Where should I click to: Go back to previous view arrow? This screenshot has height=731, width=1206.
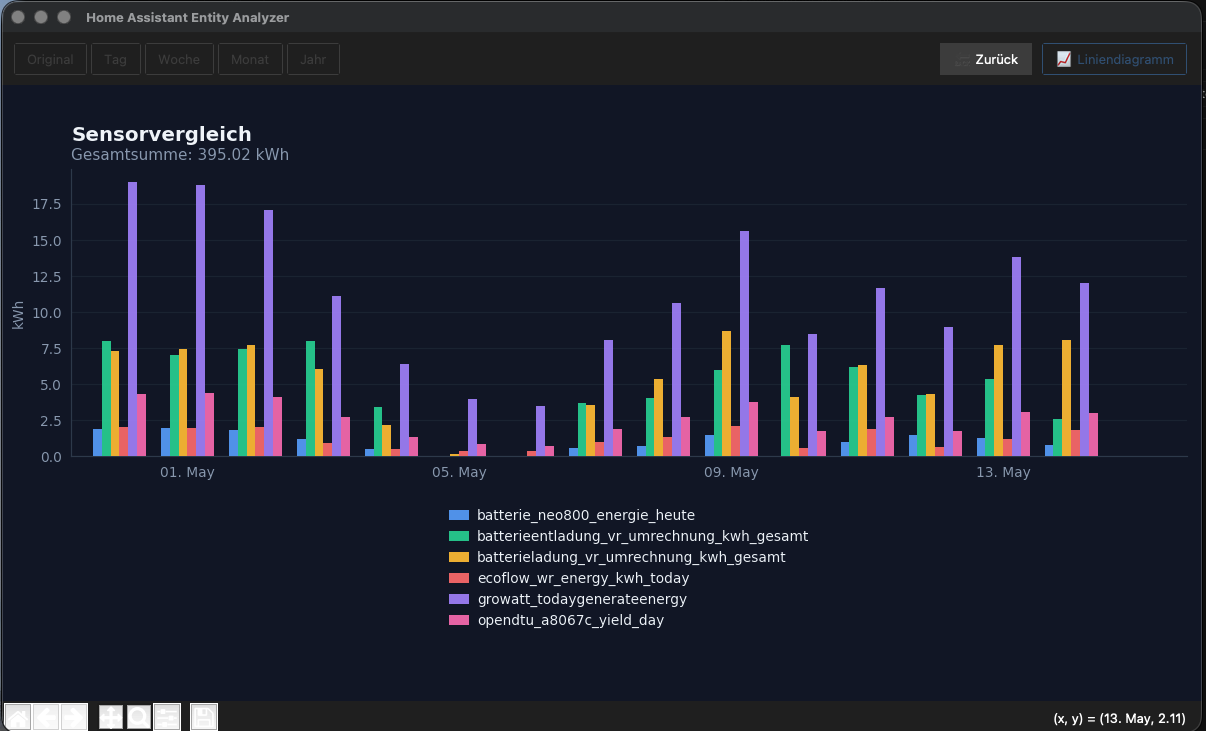point(46,717)
